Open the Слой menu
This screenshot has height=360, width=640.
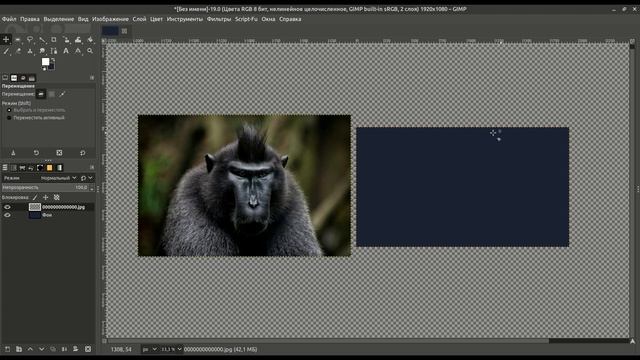(139, 19)
